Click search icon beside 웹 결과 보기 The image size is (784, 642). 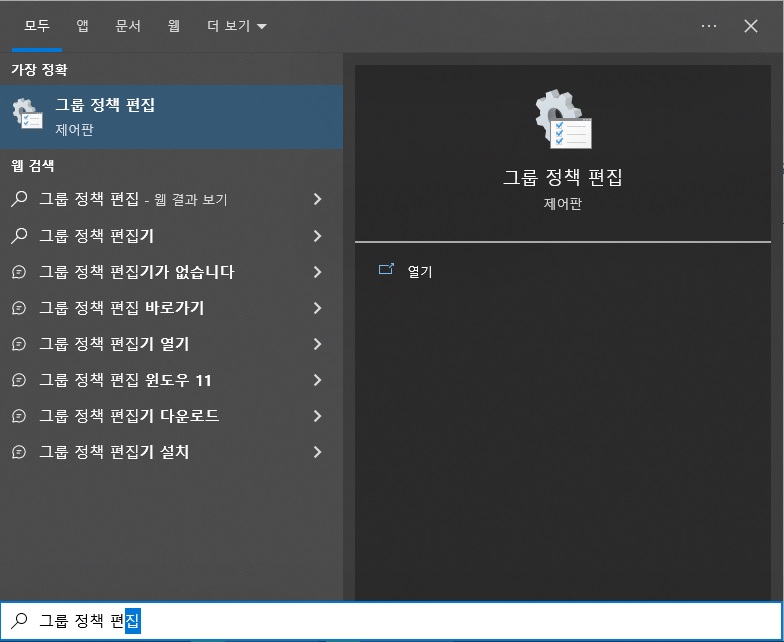click(19, 199)
